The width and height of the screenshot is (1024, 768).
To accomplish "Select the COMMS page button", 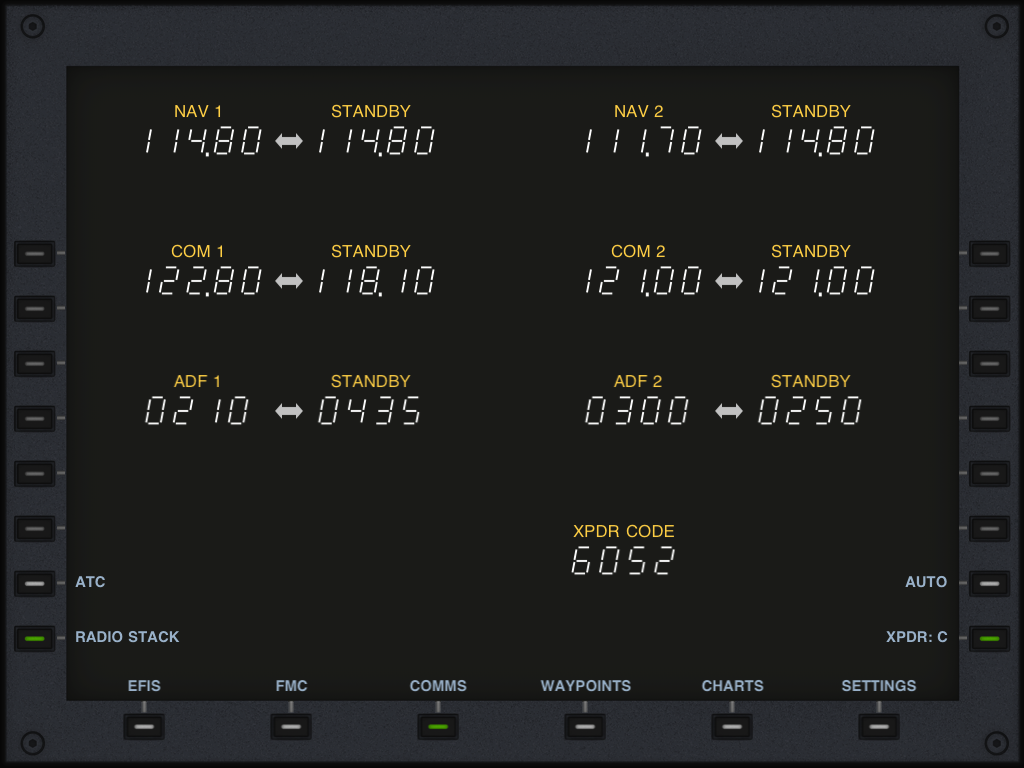I will click(x=438, y=726).
